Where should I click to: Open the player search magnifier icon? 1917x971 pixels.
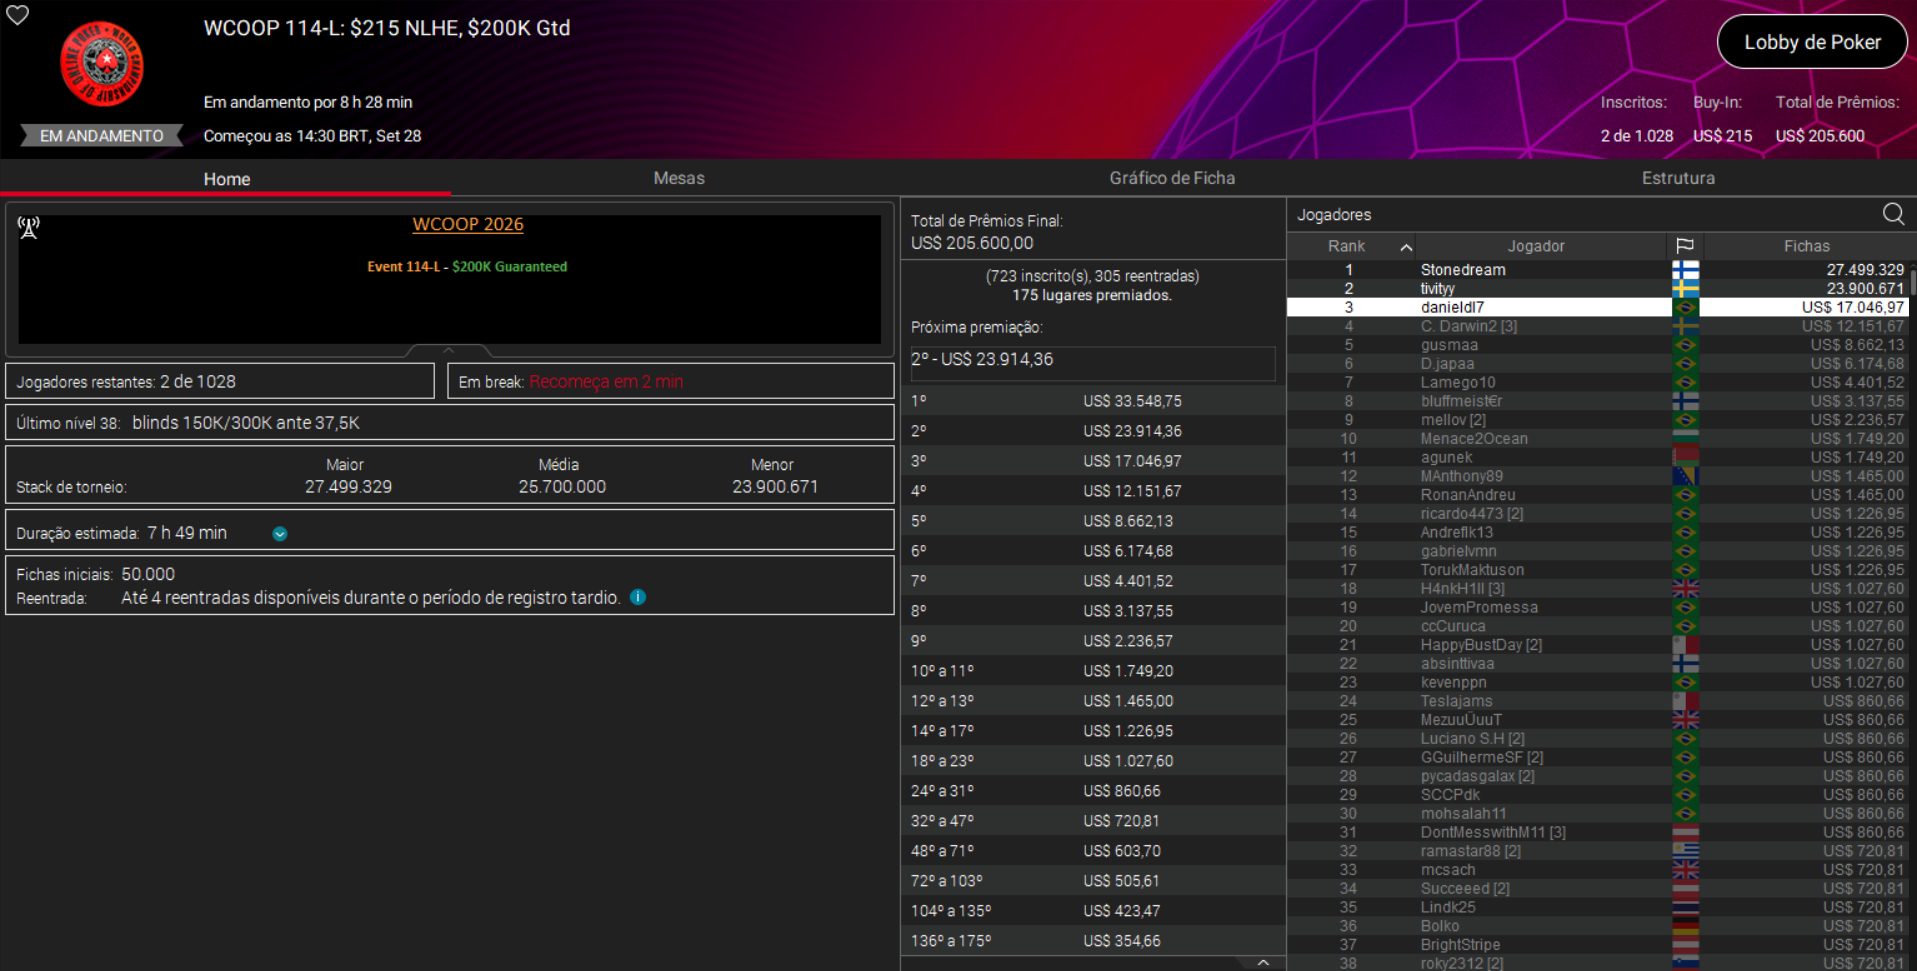[1893, 214]
